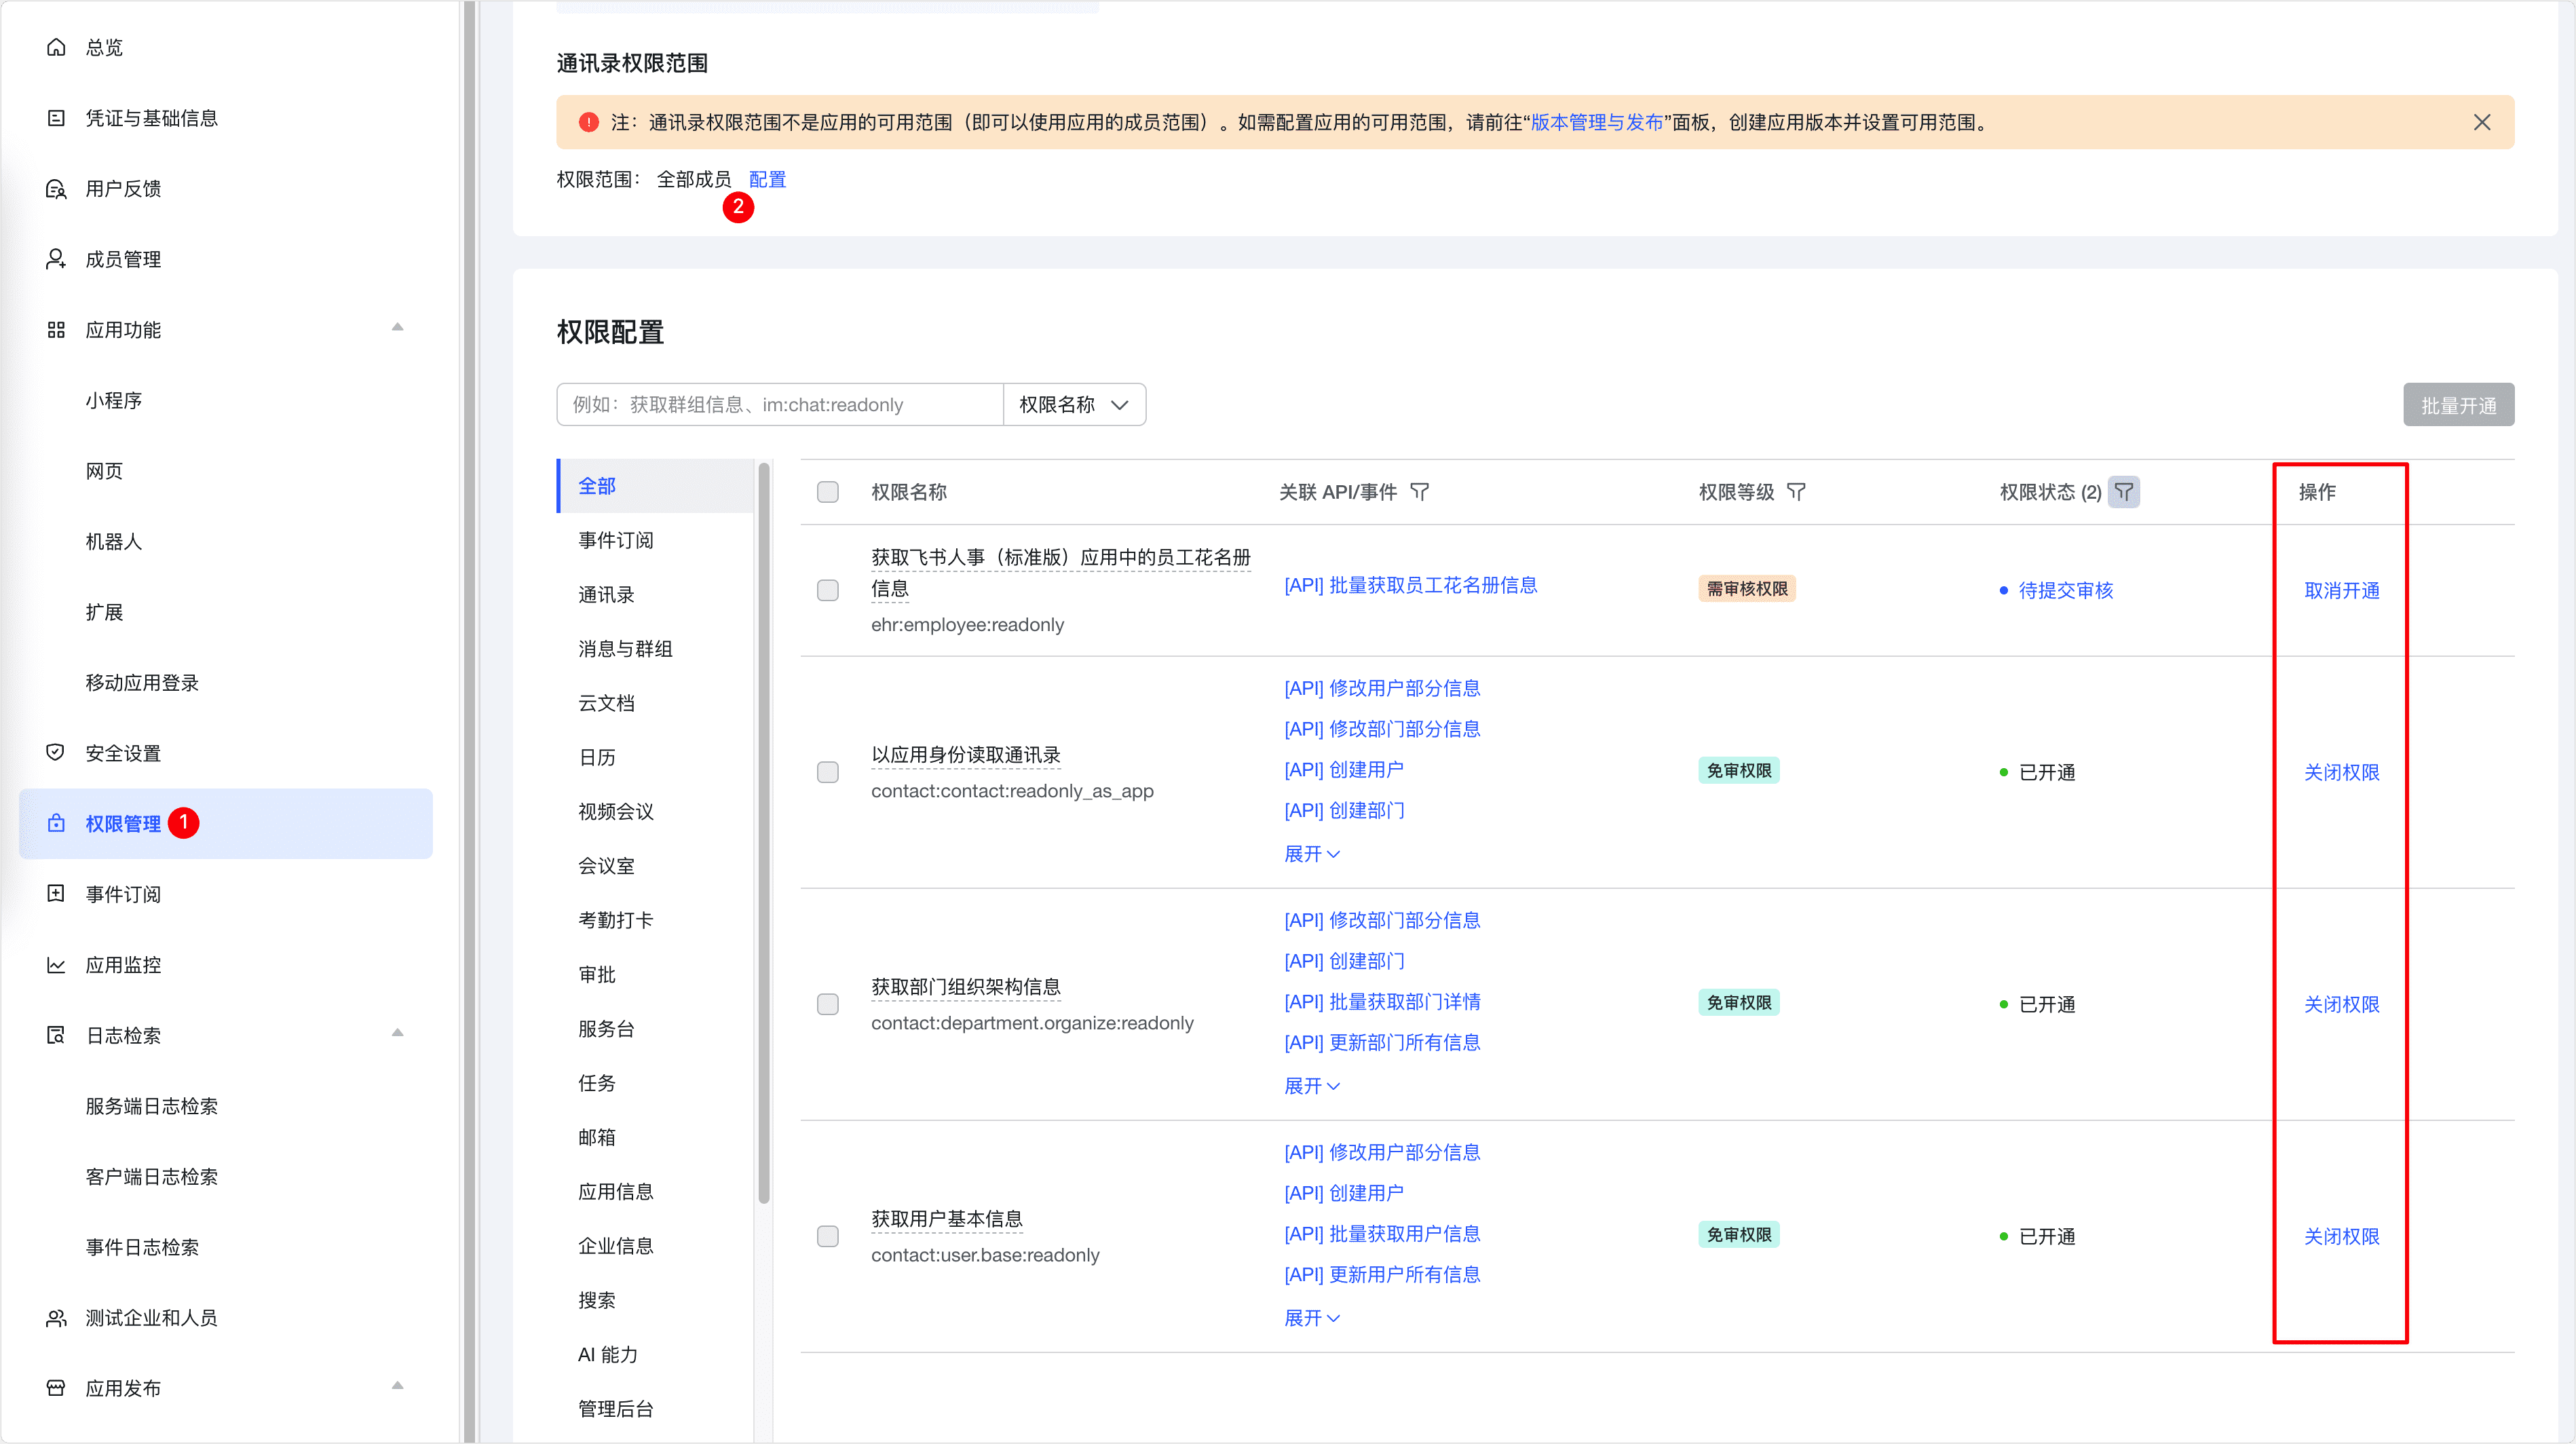The image size is (2576, 1444).
Task: Click the 日志检索 search-document icon
Action: [56, 1035]
